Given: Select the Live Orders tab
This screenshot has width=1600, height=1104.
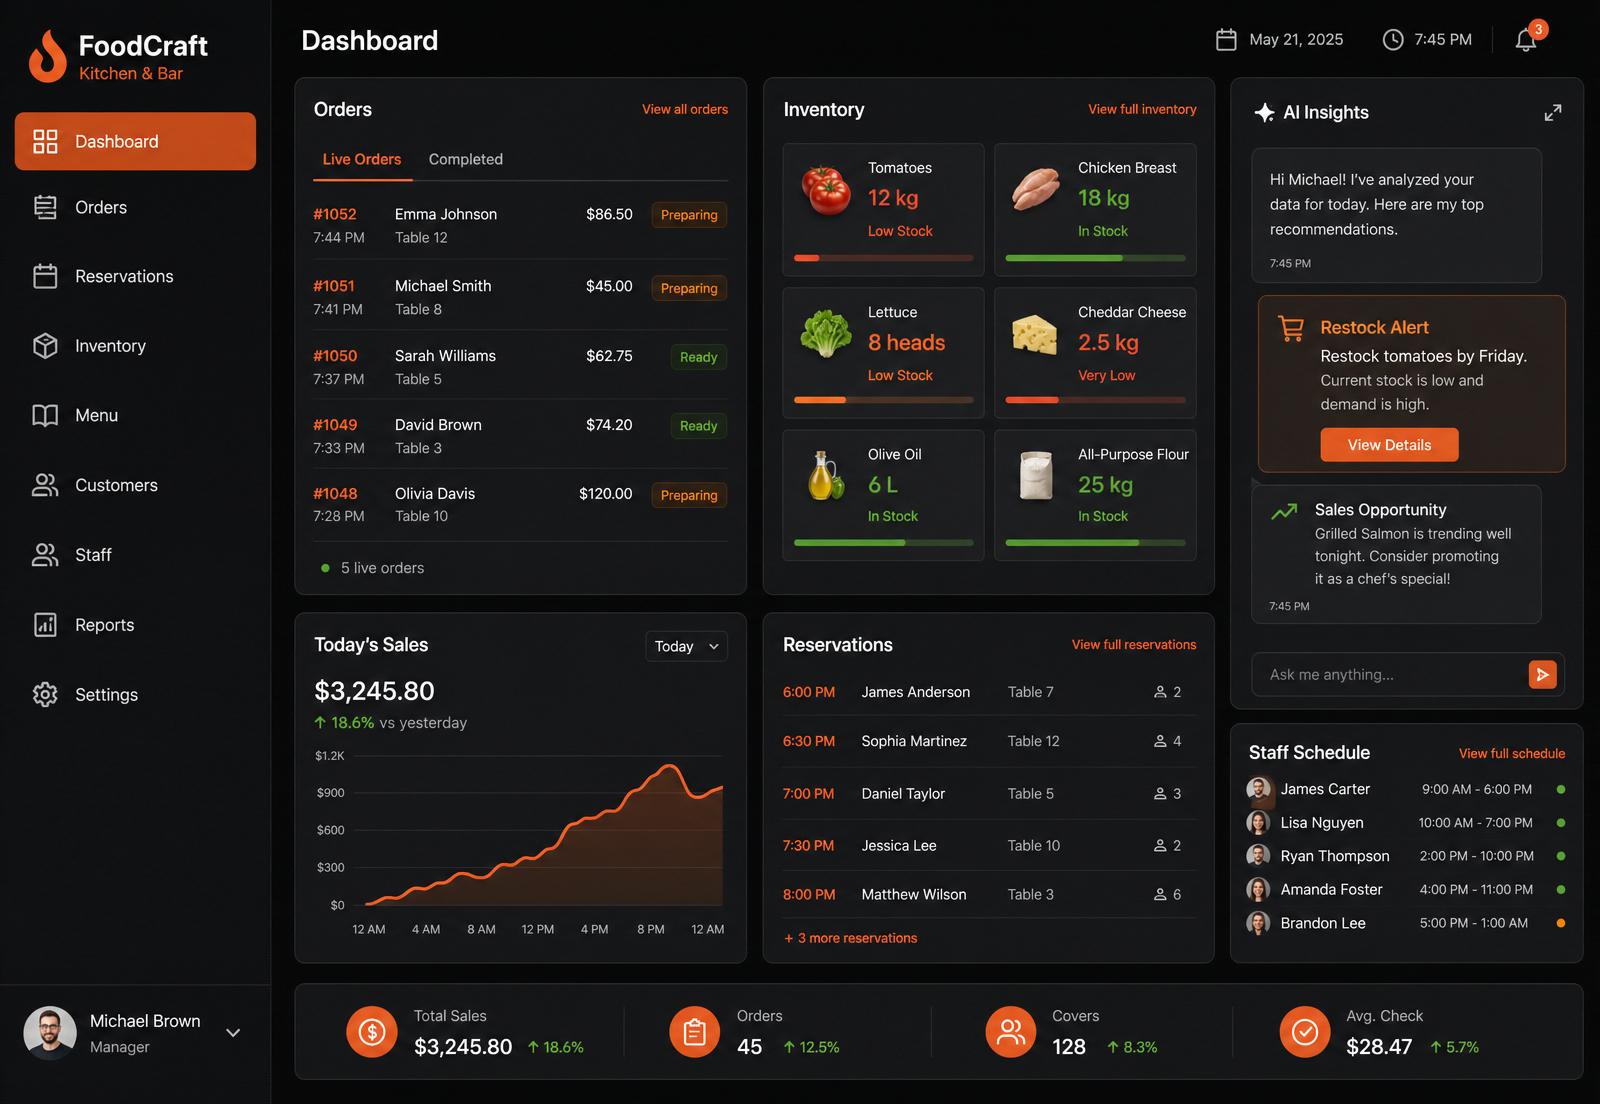Looking at the screenshot, I should click(x=362, y=159).
